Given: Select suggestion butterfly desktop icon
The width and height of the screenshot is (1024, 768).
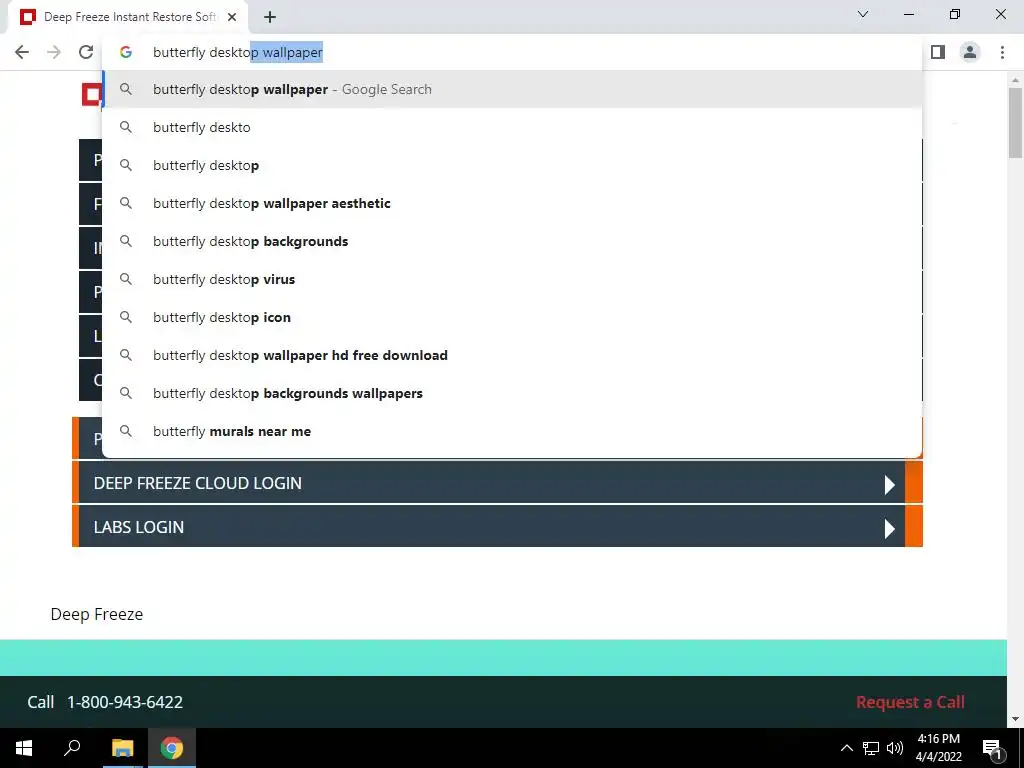Looking at the screenshot, I should point(513,317).
